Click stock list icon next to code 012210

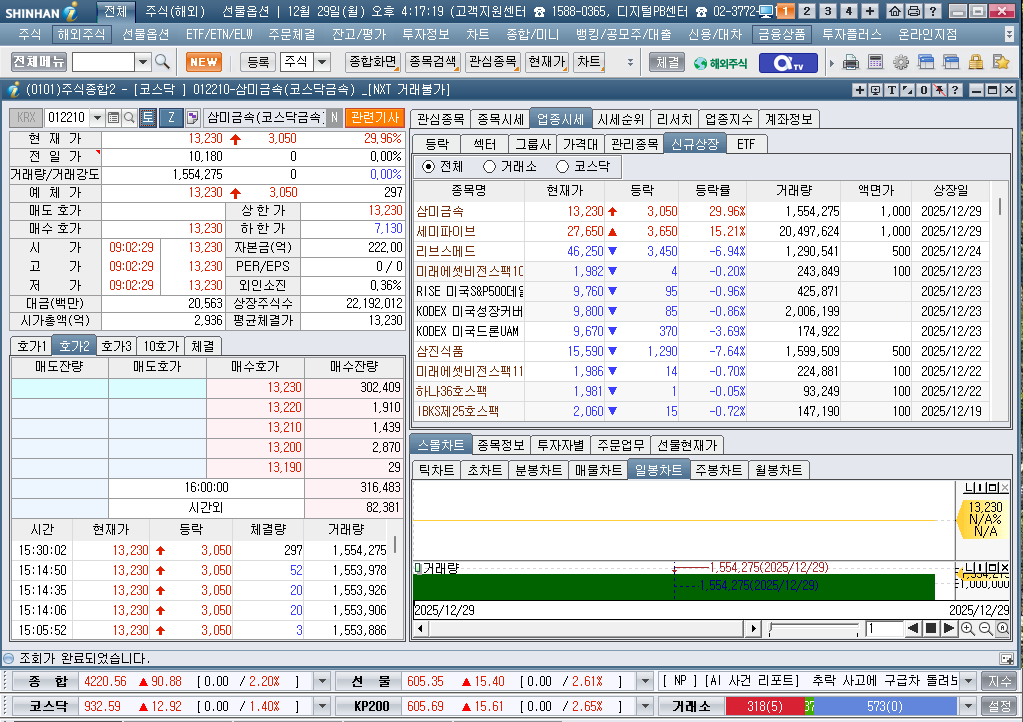114,117
